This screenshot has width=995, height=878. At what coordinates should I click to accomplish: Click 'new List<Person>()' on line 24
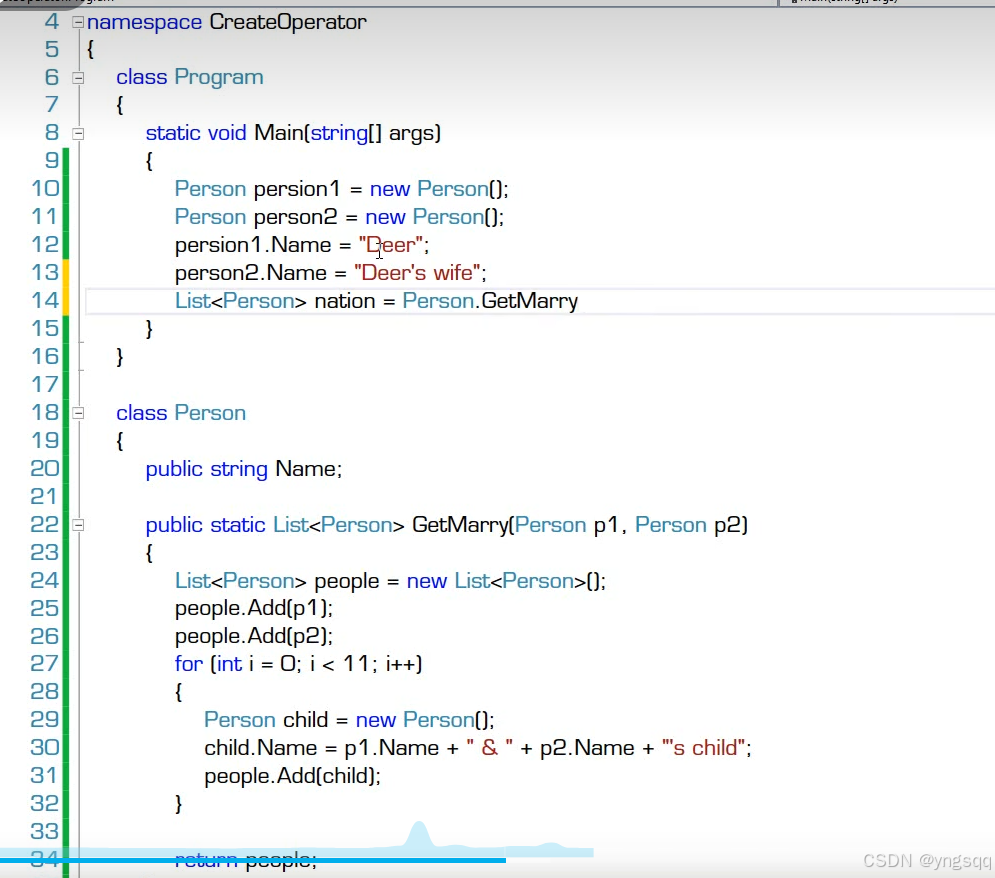503,581
